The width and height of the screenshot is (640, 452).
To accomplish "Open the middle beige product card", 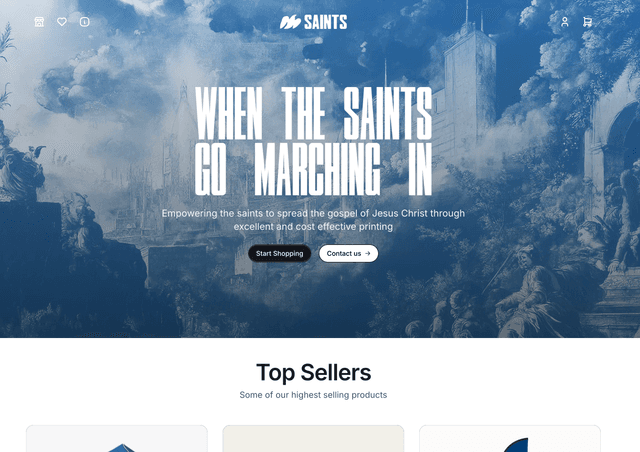I will [313, 439].
